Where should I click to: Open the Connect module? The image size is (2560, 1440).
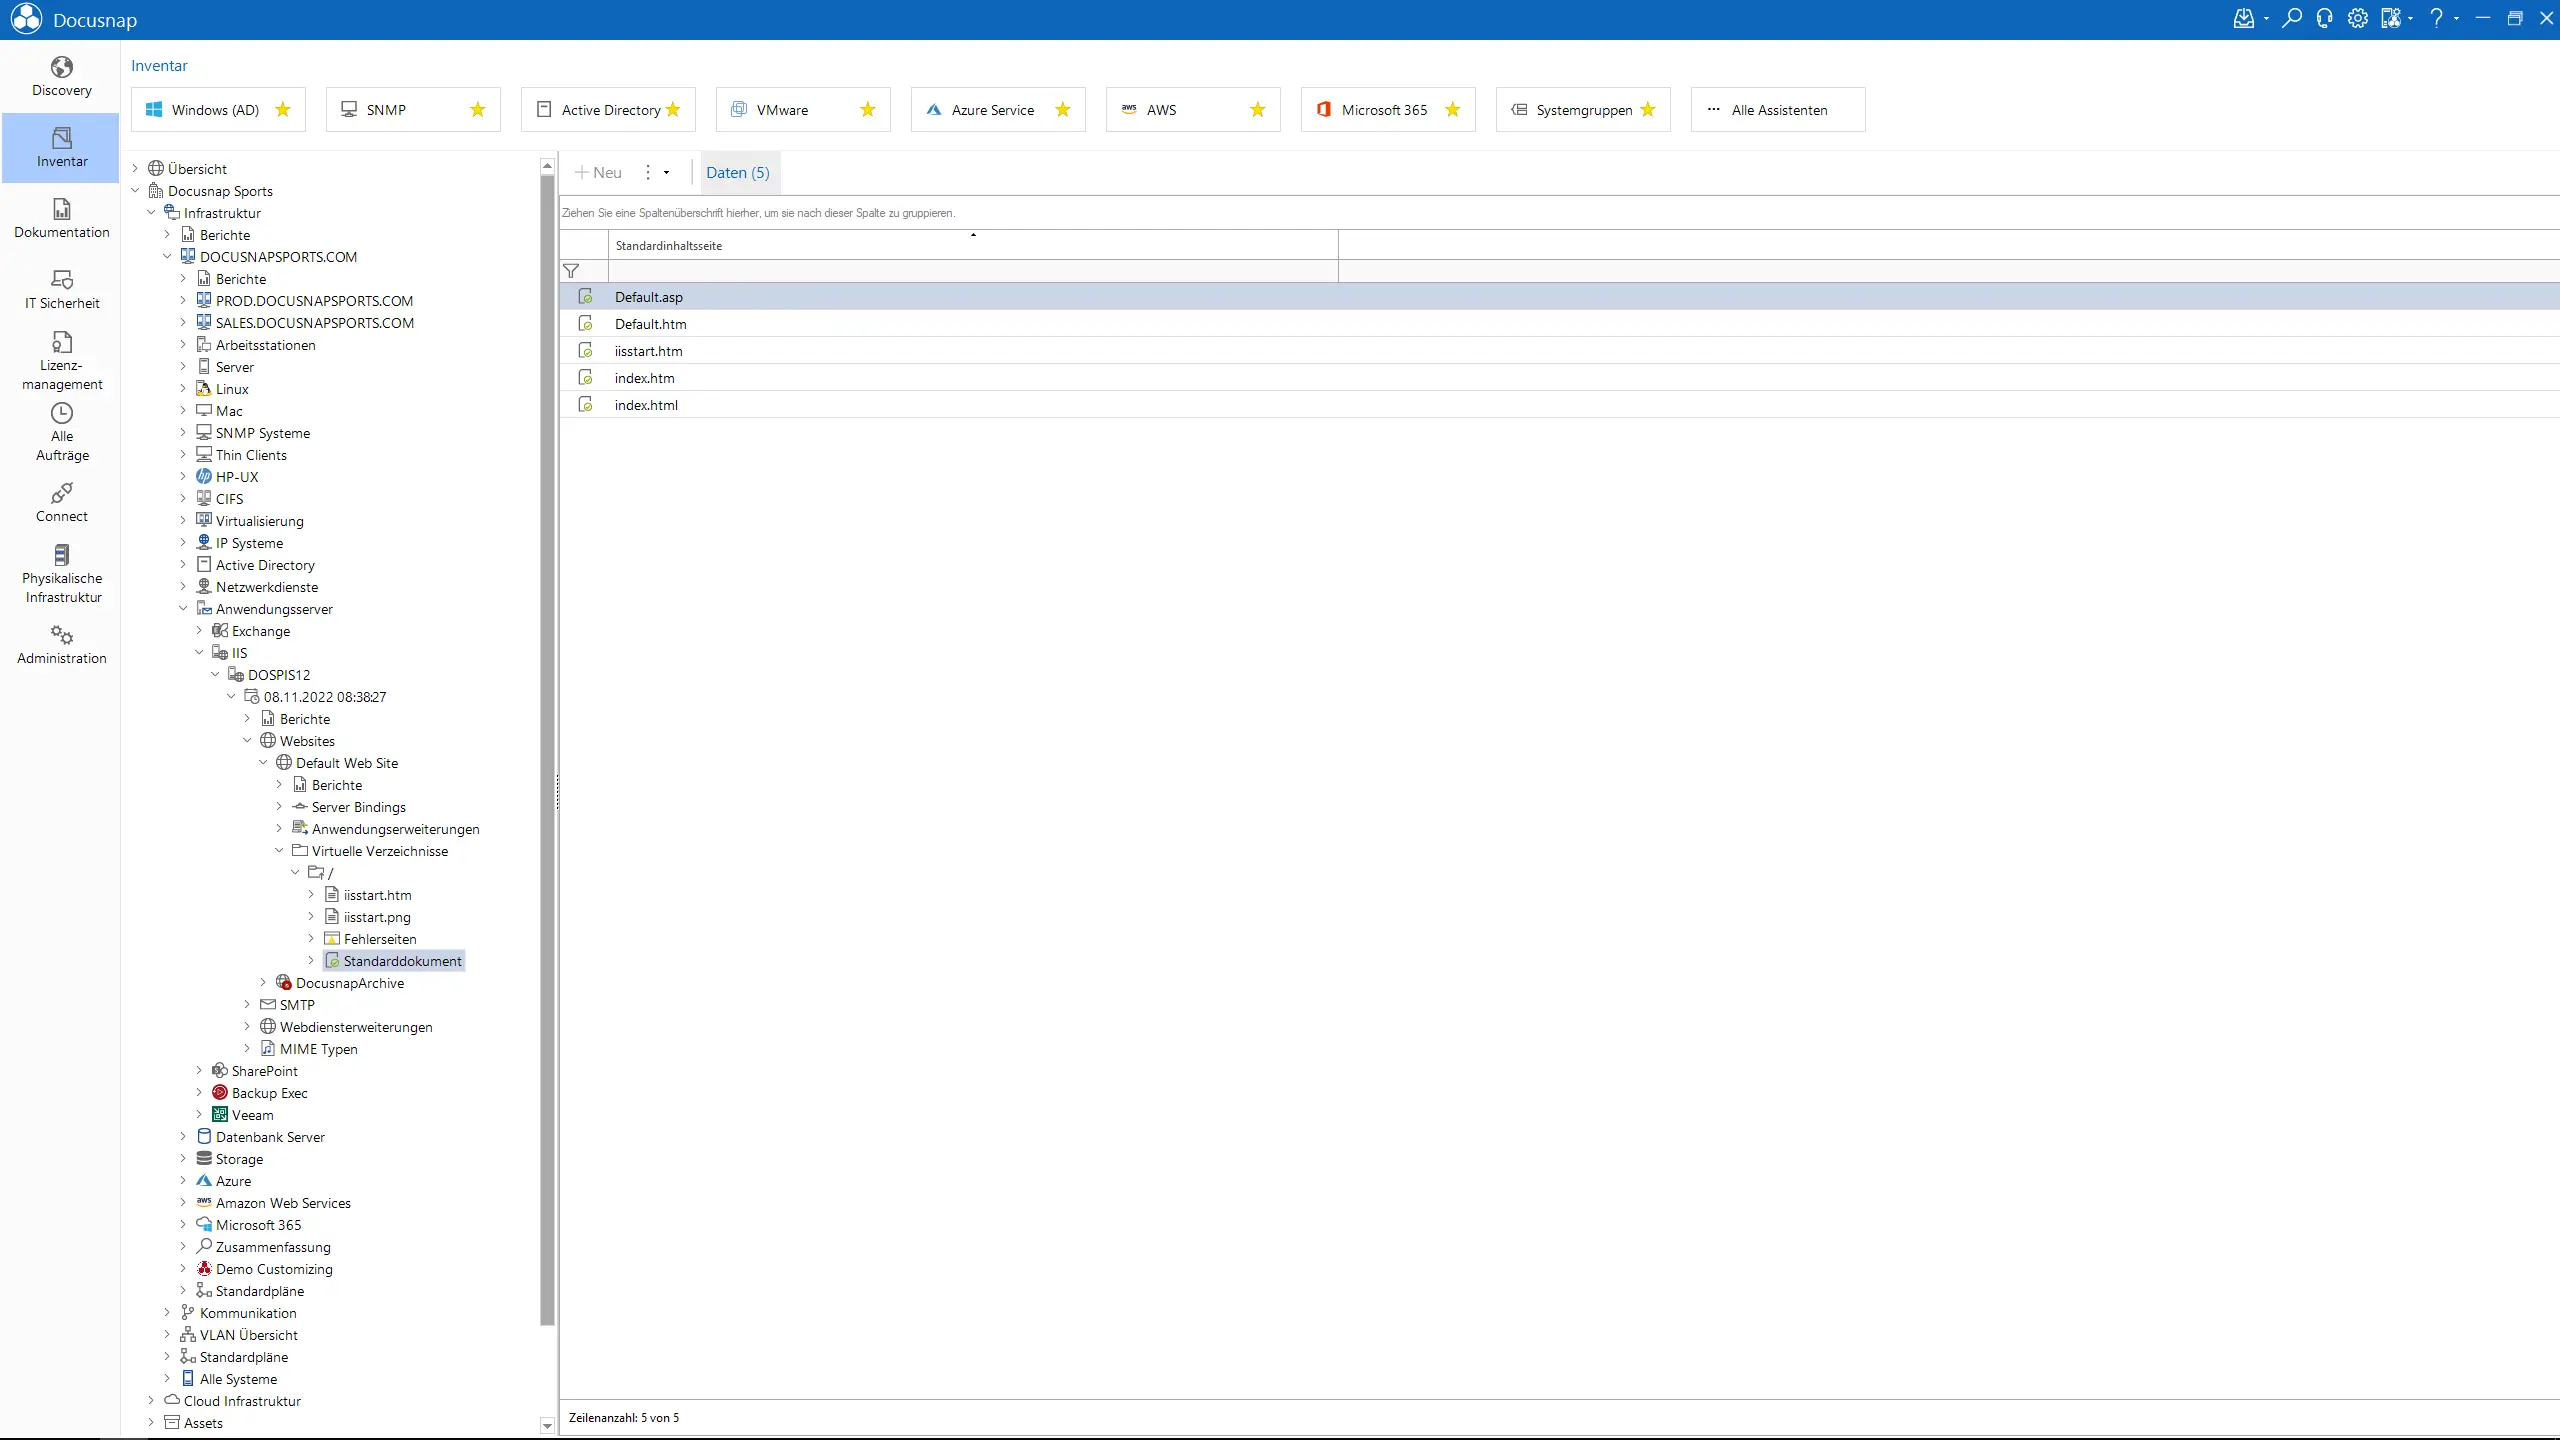coord(61,502)
